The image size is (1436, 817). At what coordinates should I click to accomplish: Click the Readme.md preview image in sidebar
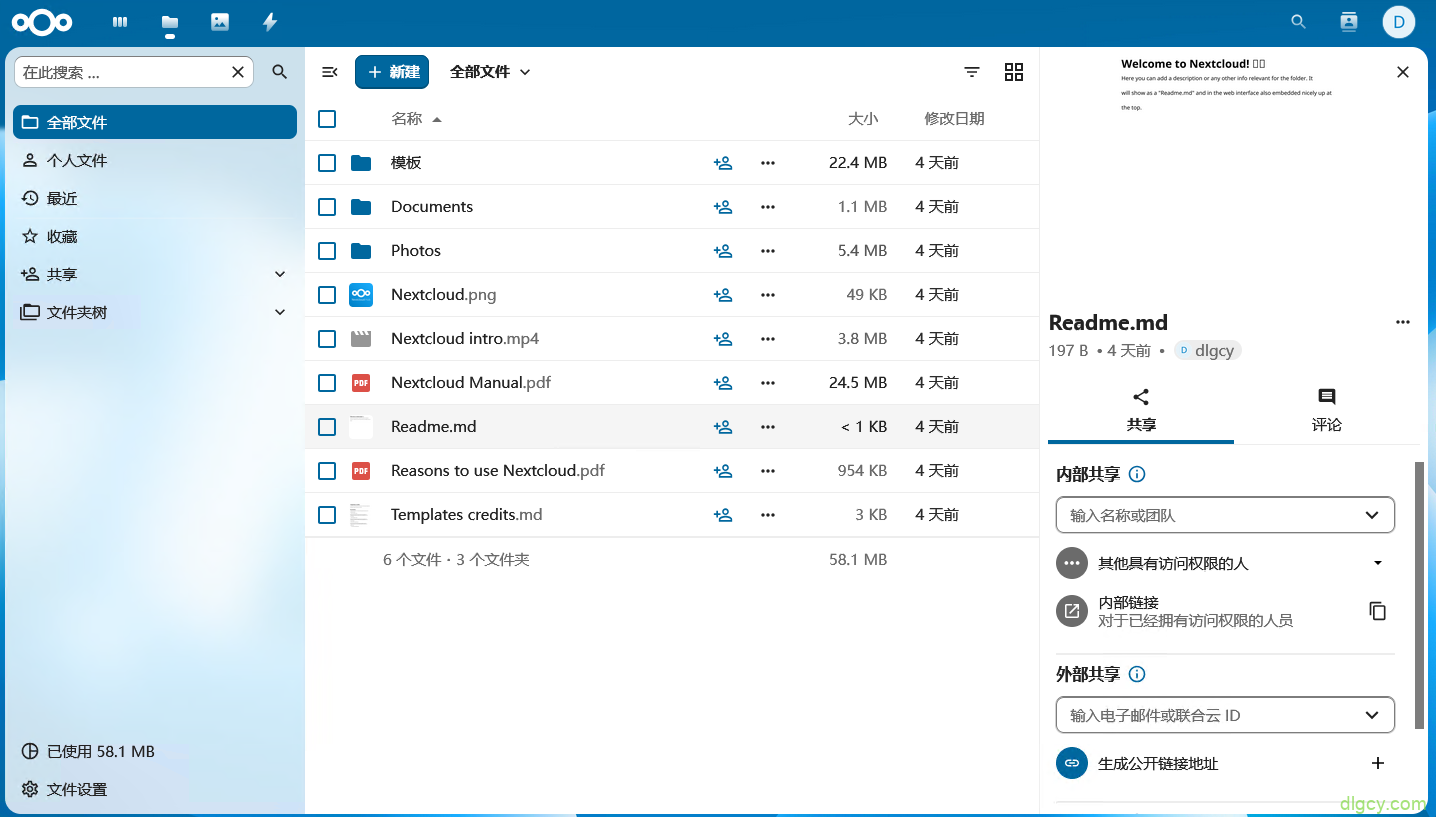[x=1227, y=175]
